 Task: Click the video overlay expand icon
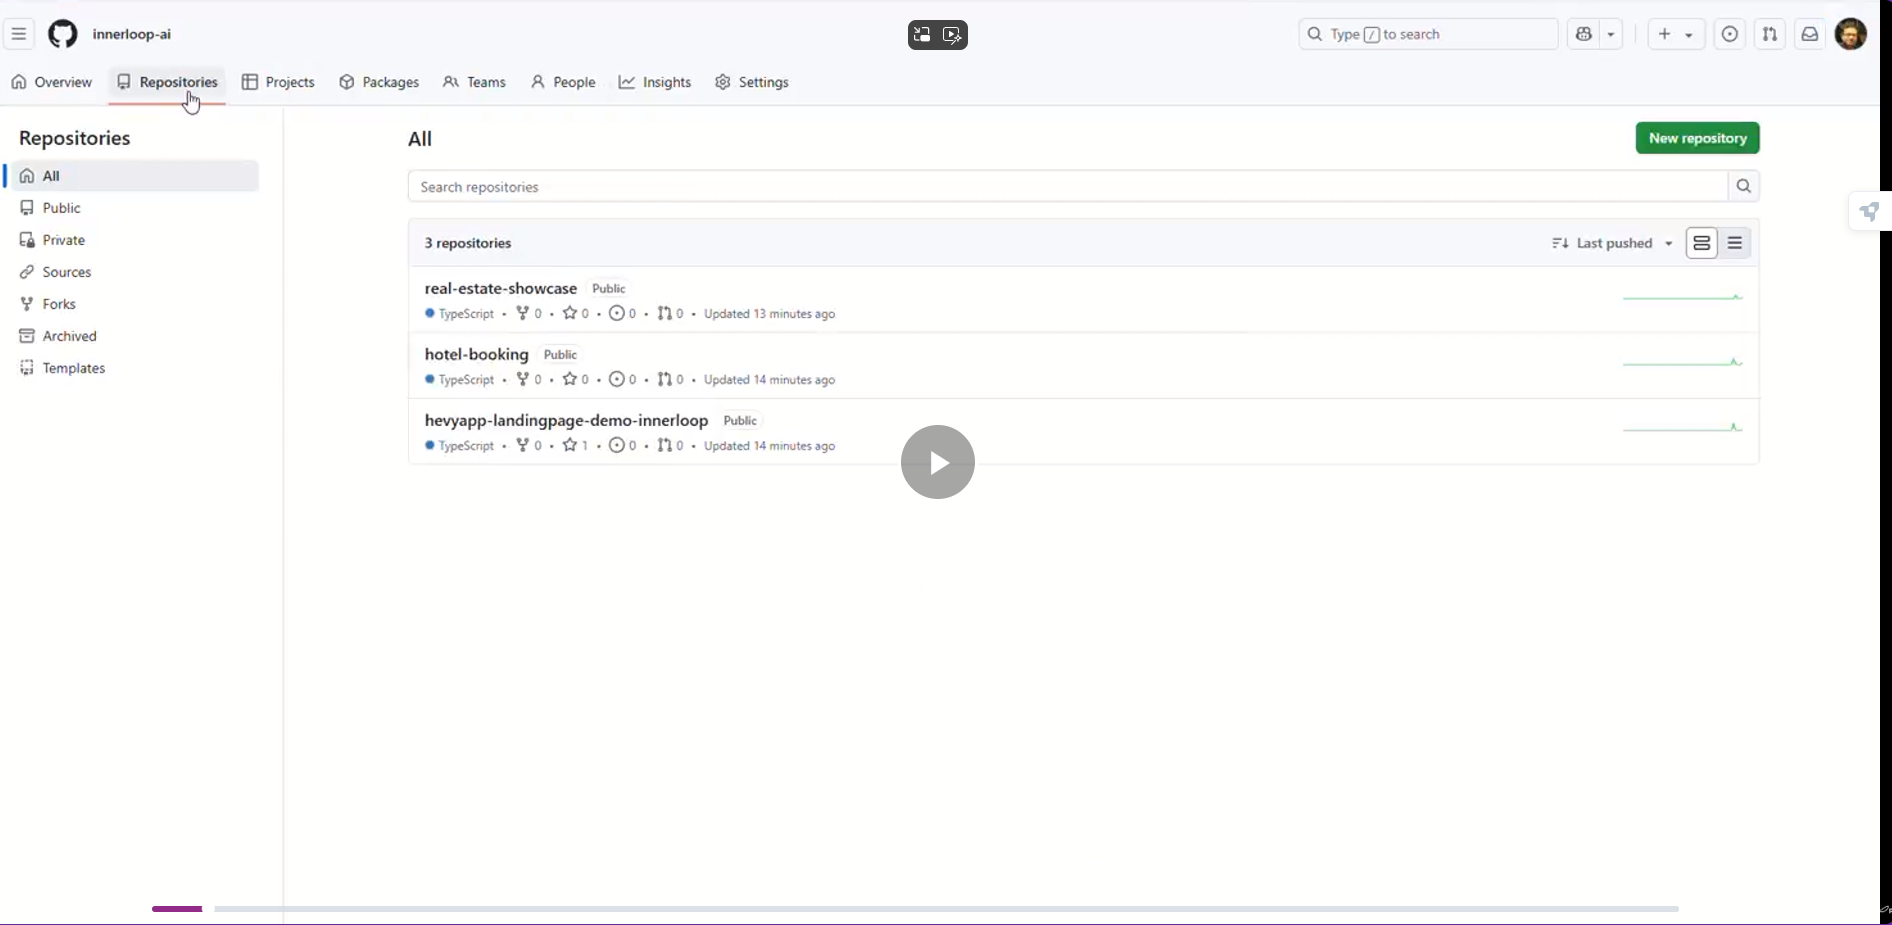[953, 35]
